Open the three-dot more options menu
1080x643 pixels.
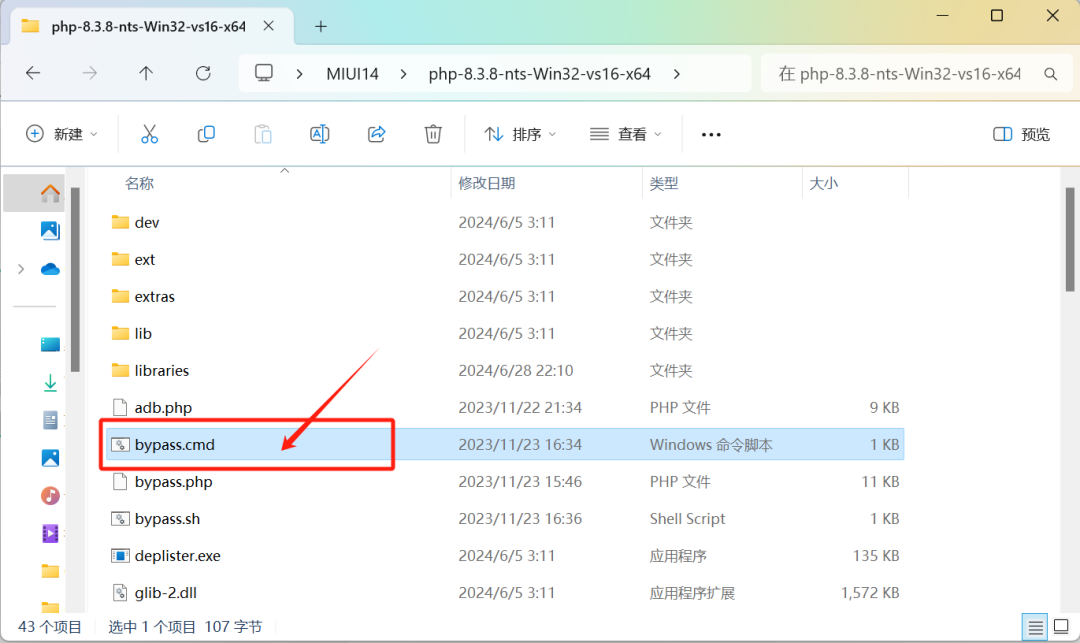pyautogui.click(x=711, y=134)
